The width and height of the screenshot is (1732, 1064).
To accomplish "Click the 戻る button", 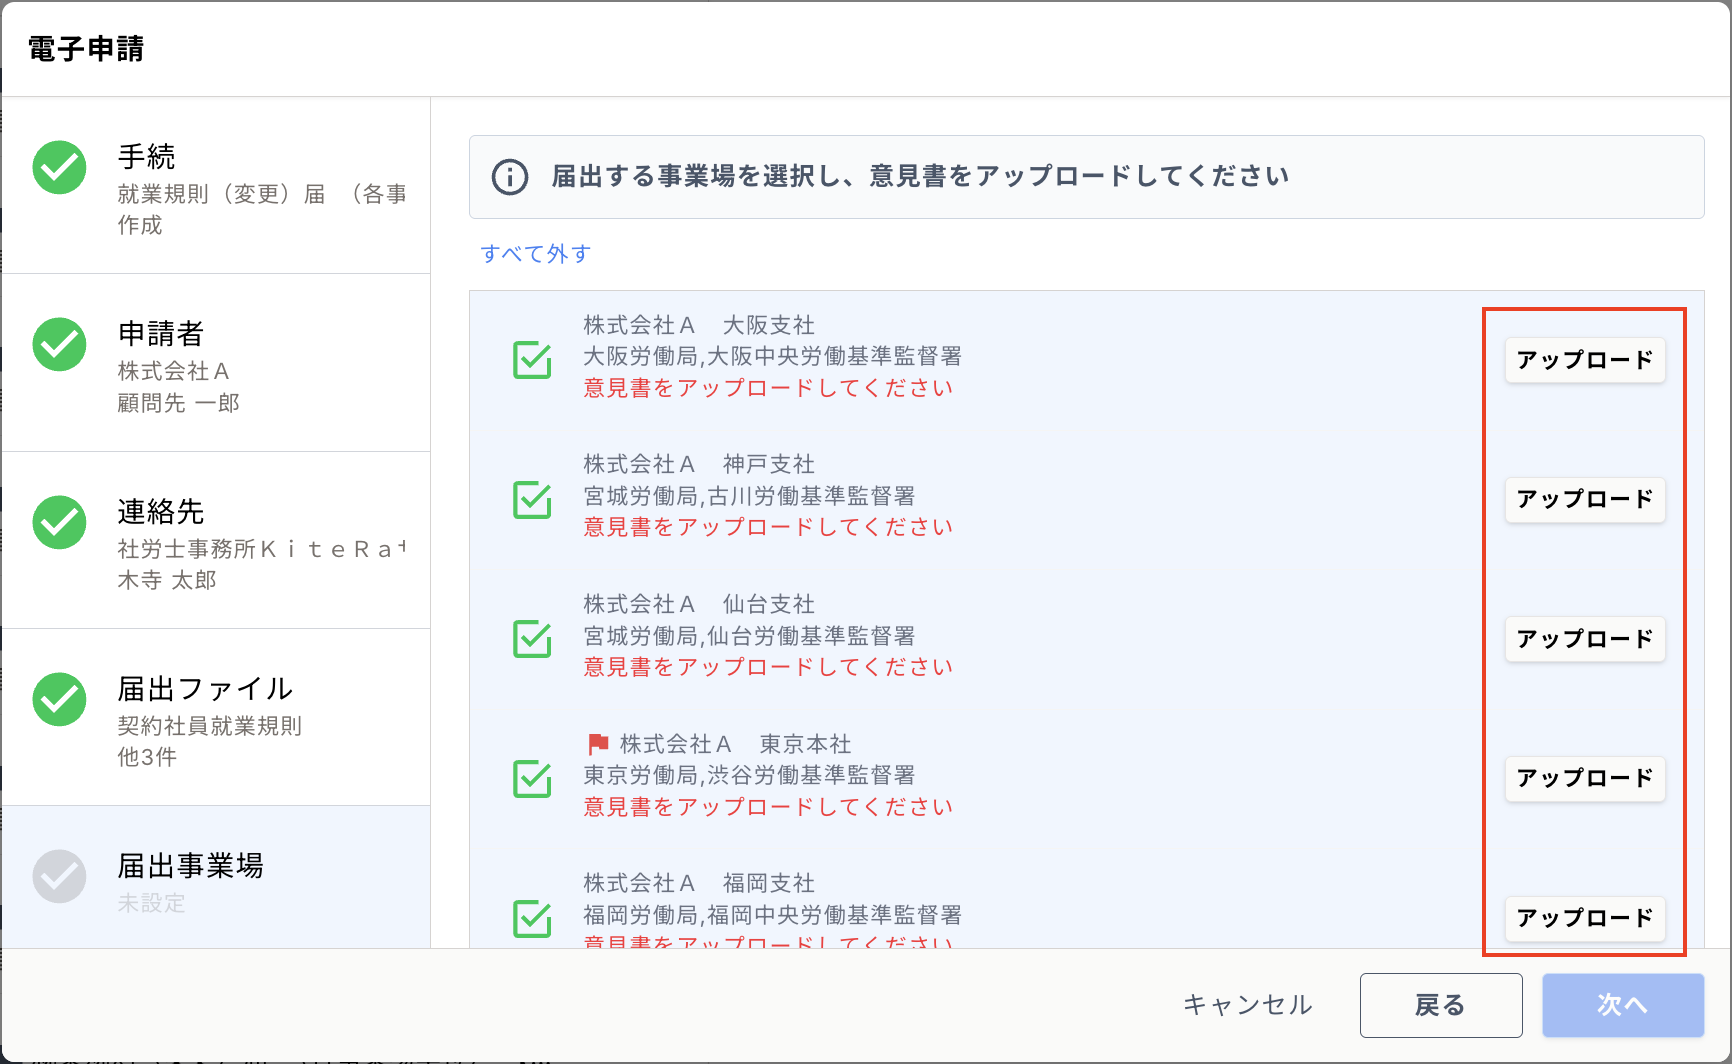I will pos(1441,1005).
